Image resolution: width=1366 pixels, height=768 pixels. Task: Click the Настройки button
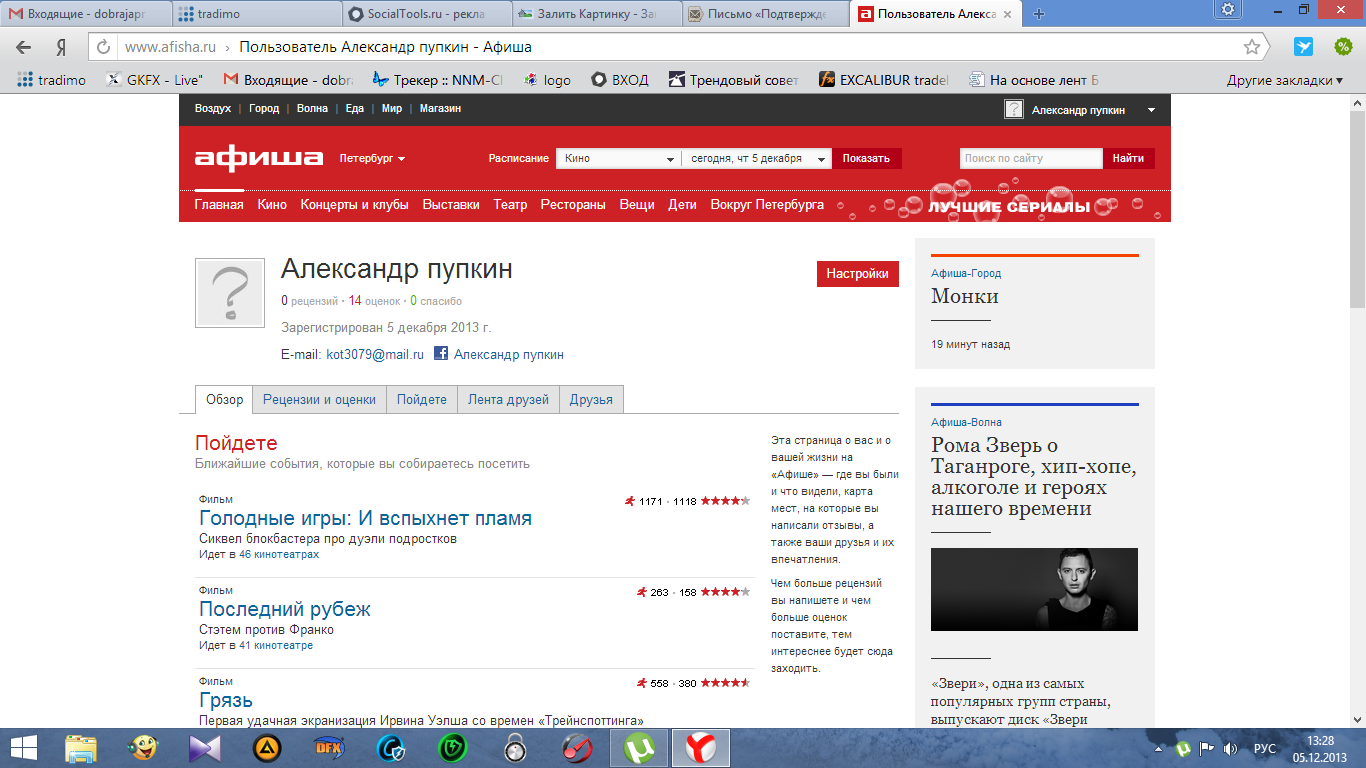coord(857,274)
